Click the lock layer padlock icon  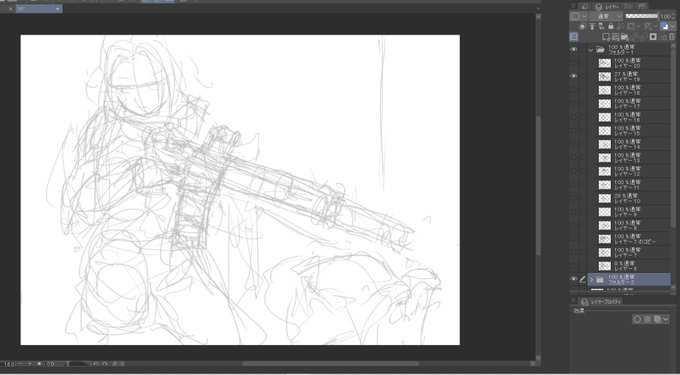point(611,26)
